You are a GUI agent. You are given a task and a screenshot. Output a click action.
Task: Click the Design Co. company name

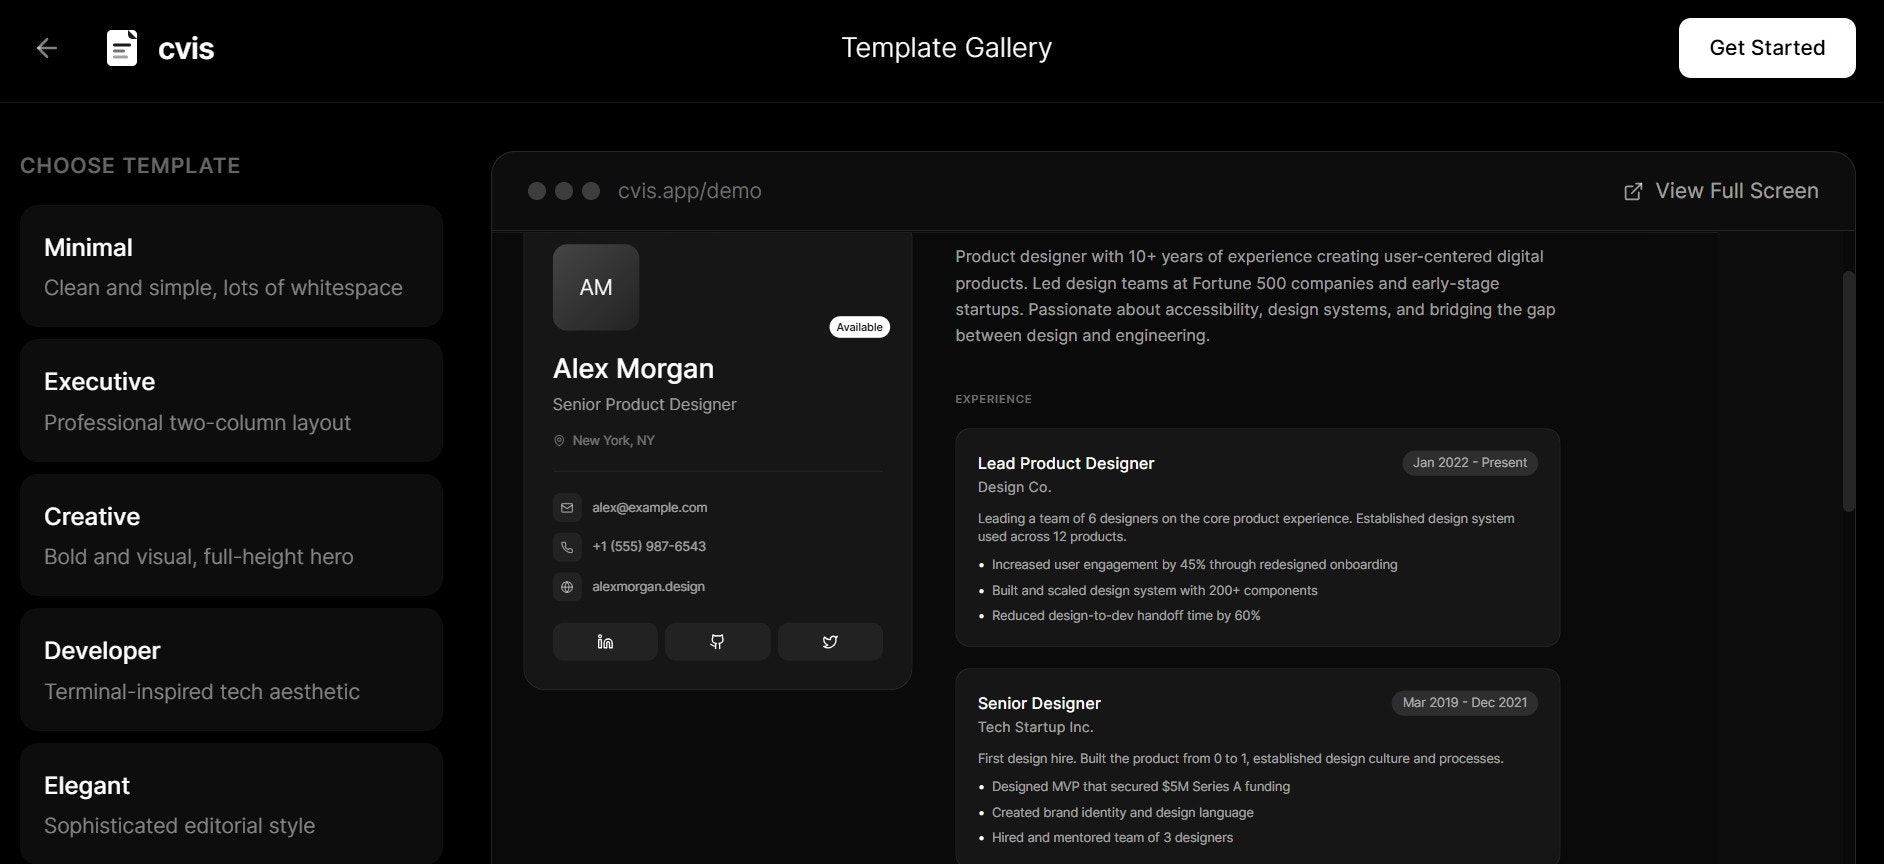point(1014,487)
